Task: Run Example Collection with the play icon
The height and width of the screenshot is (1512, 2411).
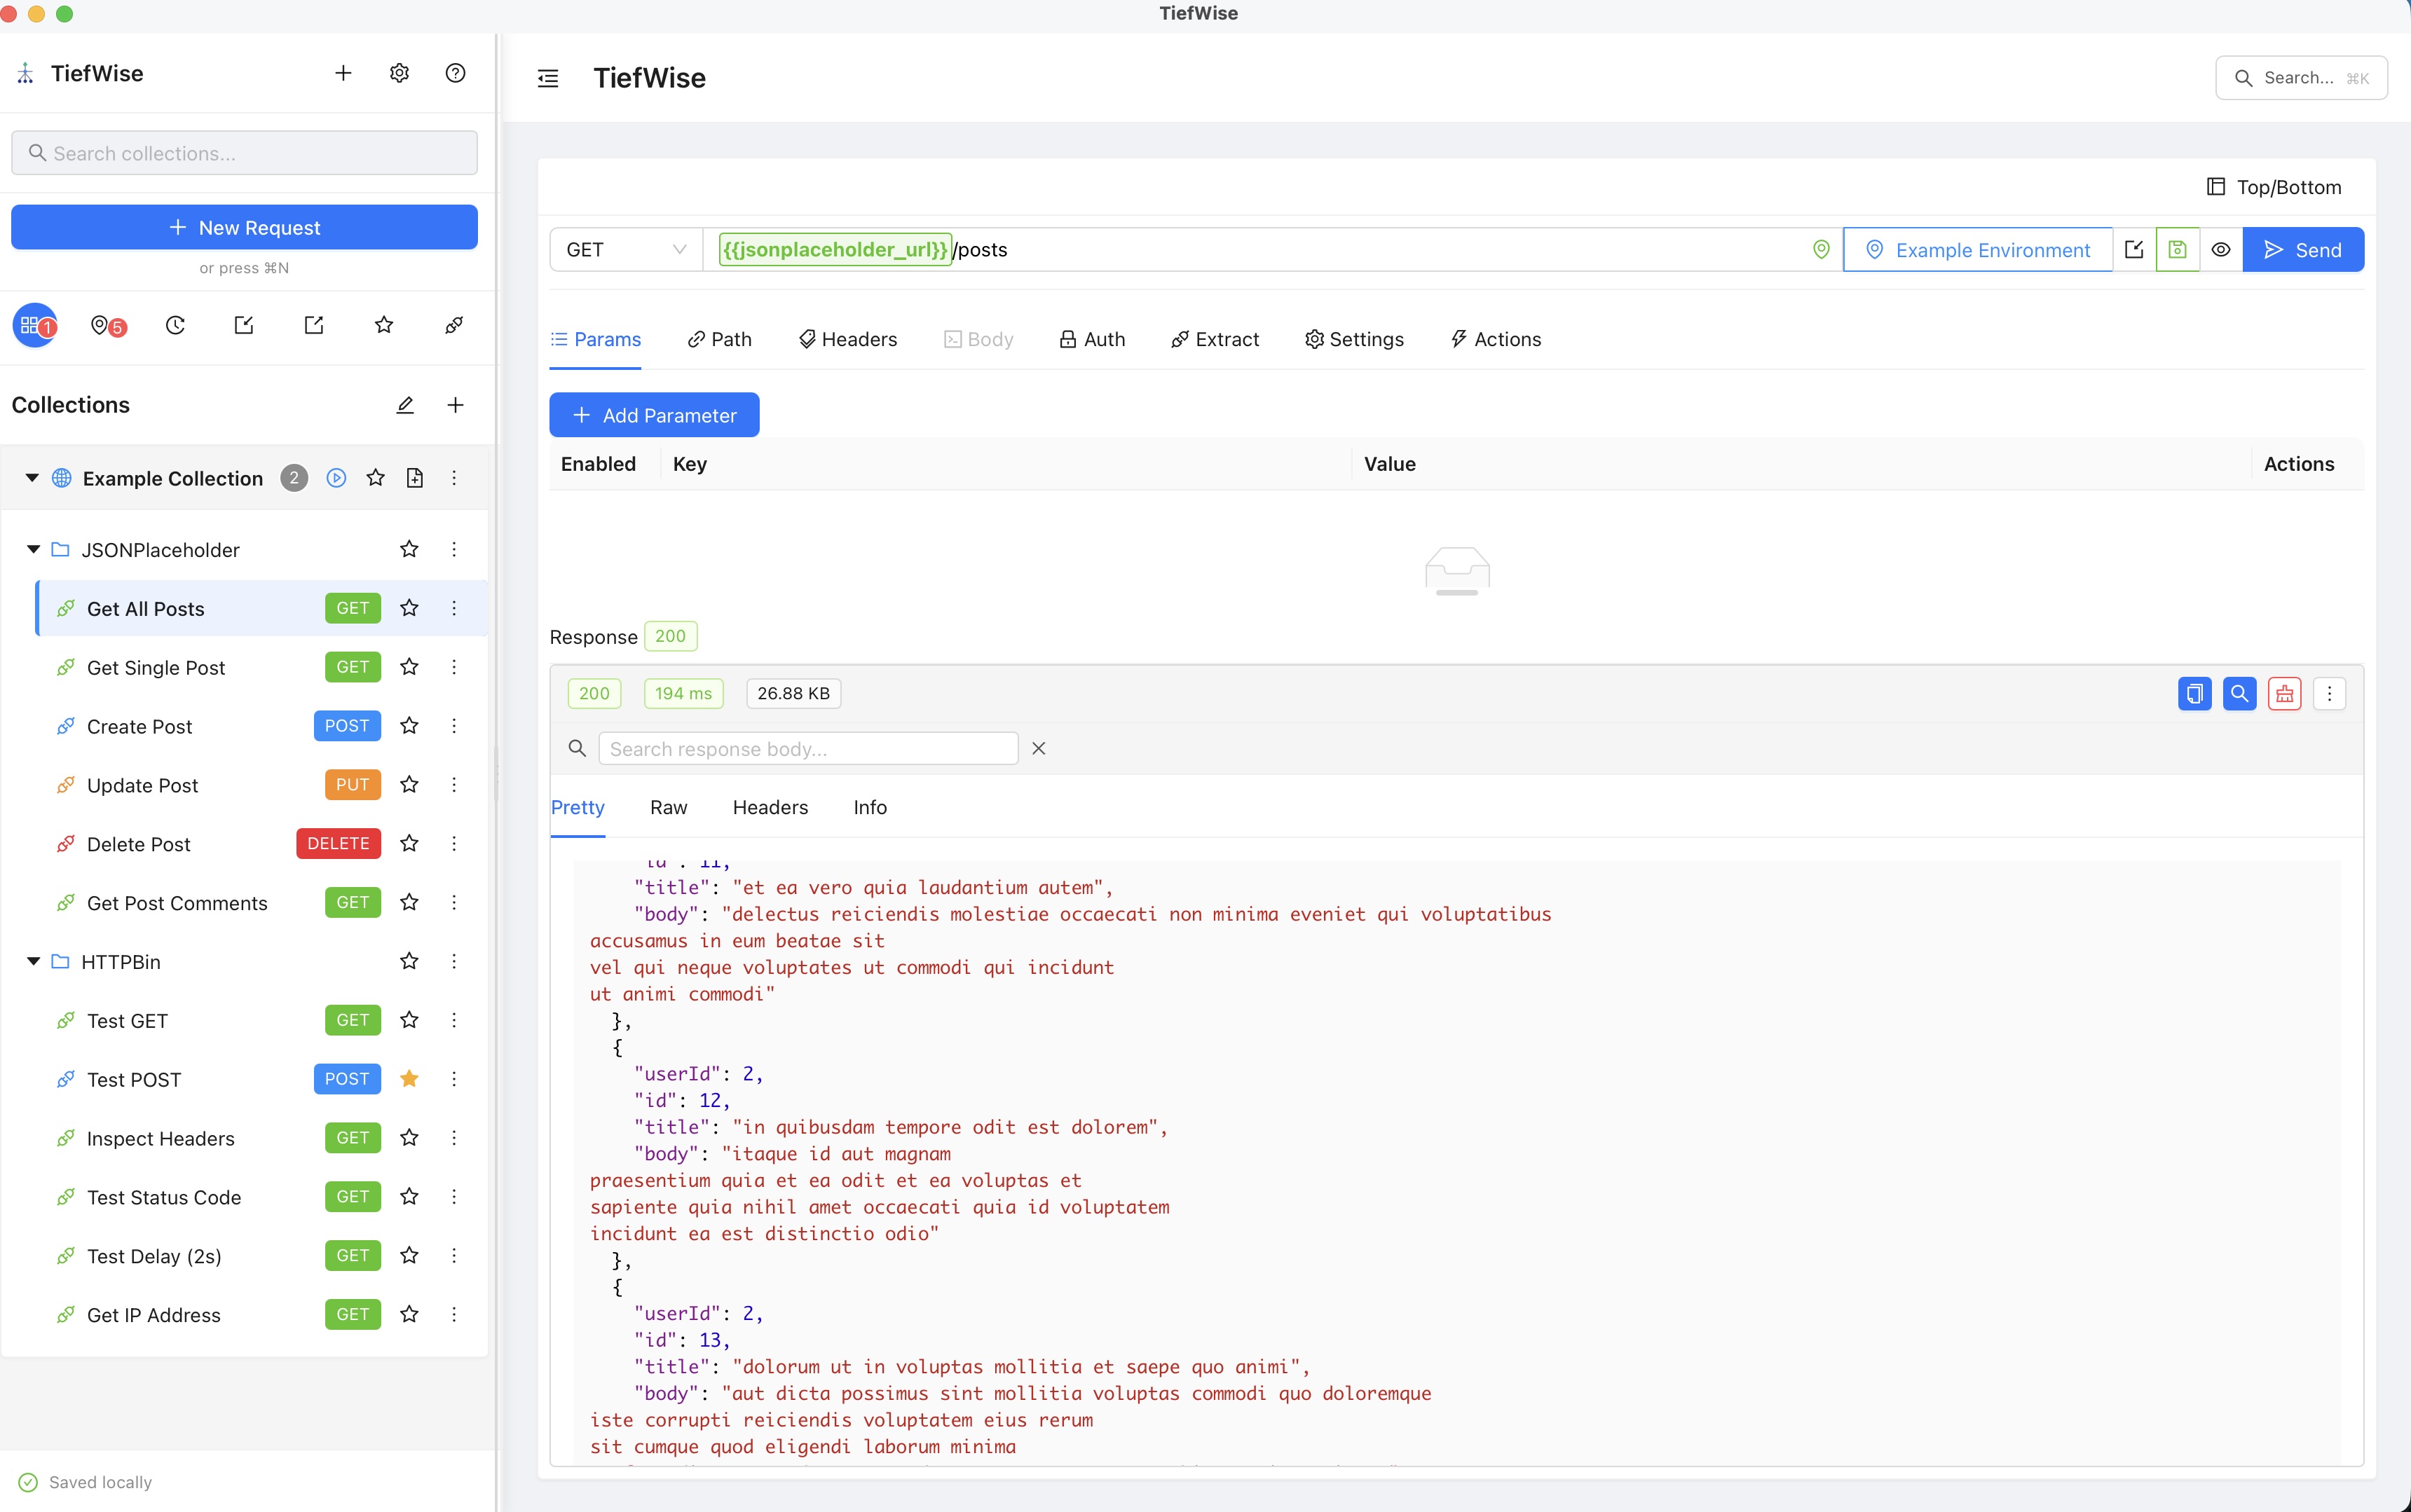Action: 337,478
